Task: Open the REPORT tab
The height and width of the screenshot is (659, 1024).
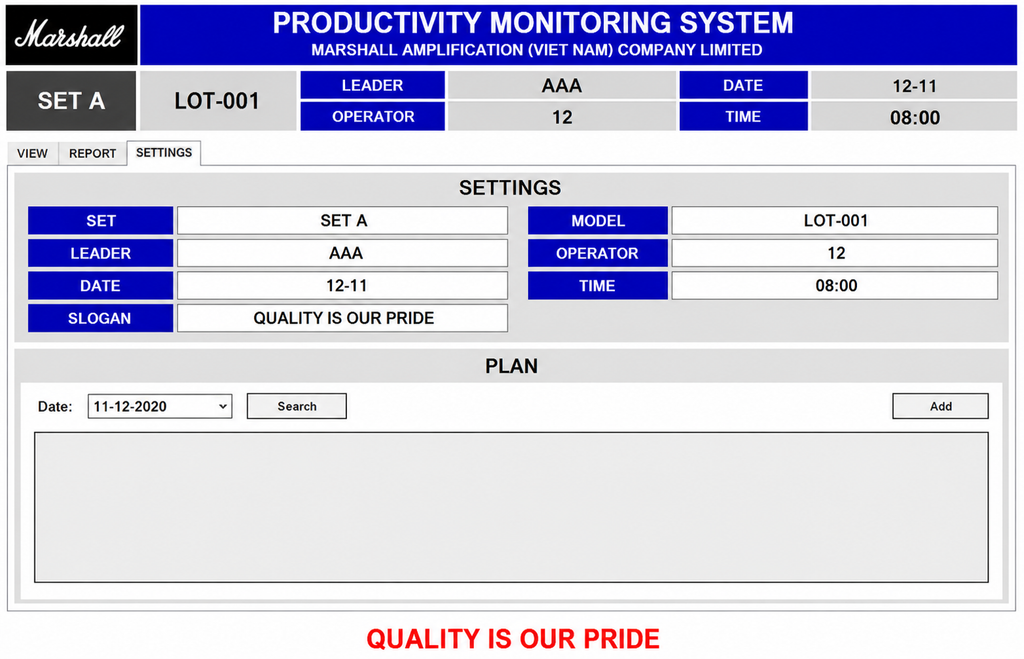Action: (x=93, y=153)
